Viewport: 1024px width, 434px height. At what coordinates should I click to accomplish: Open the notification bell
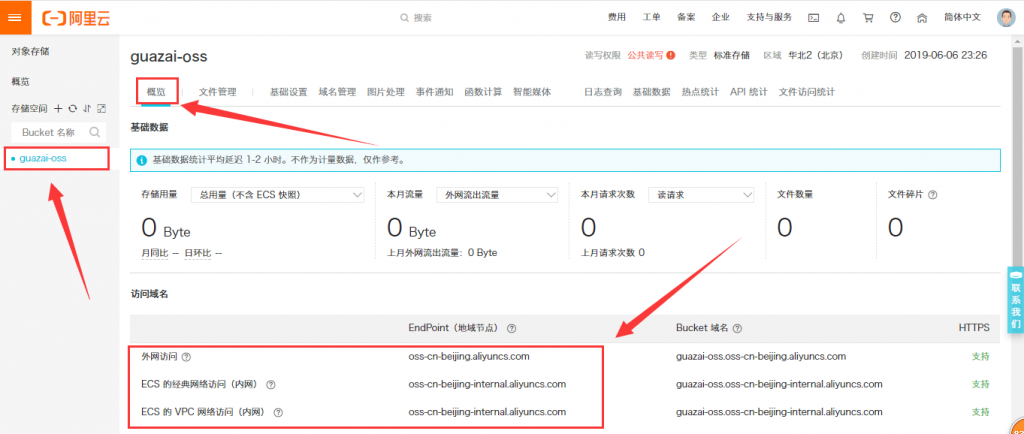[x=840, y=18]
